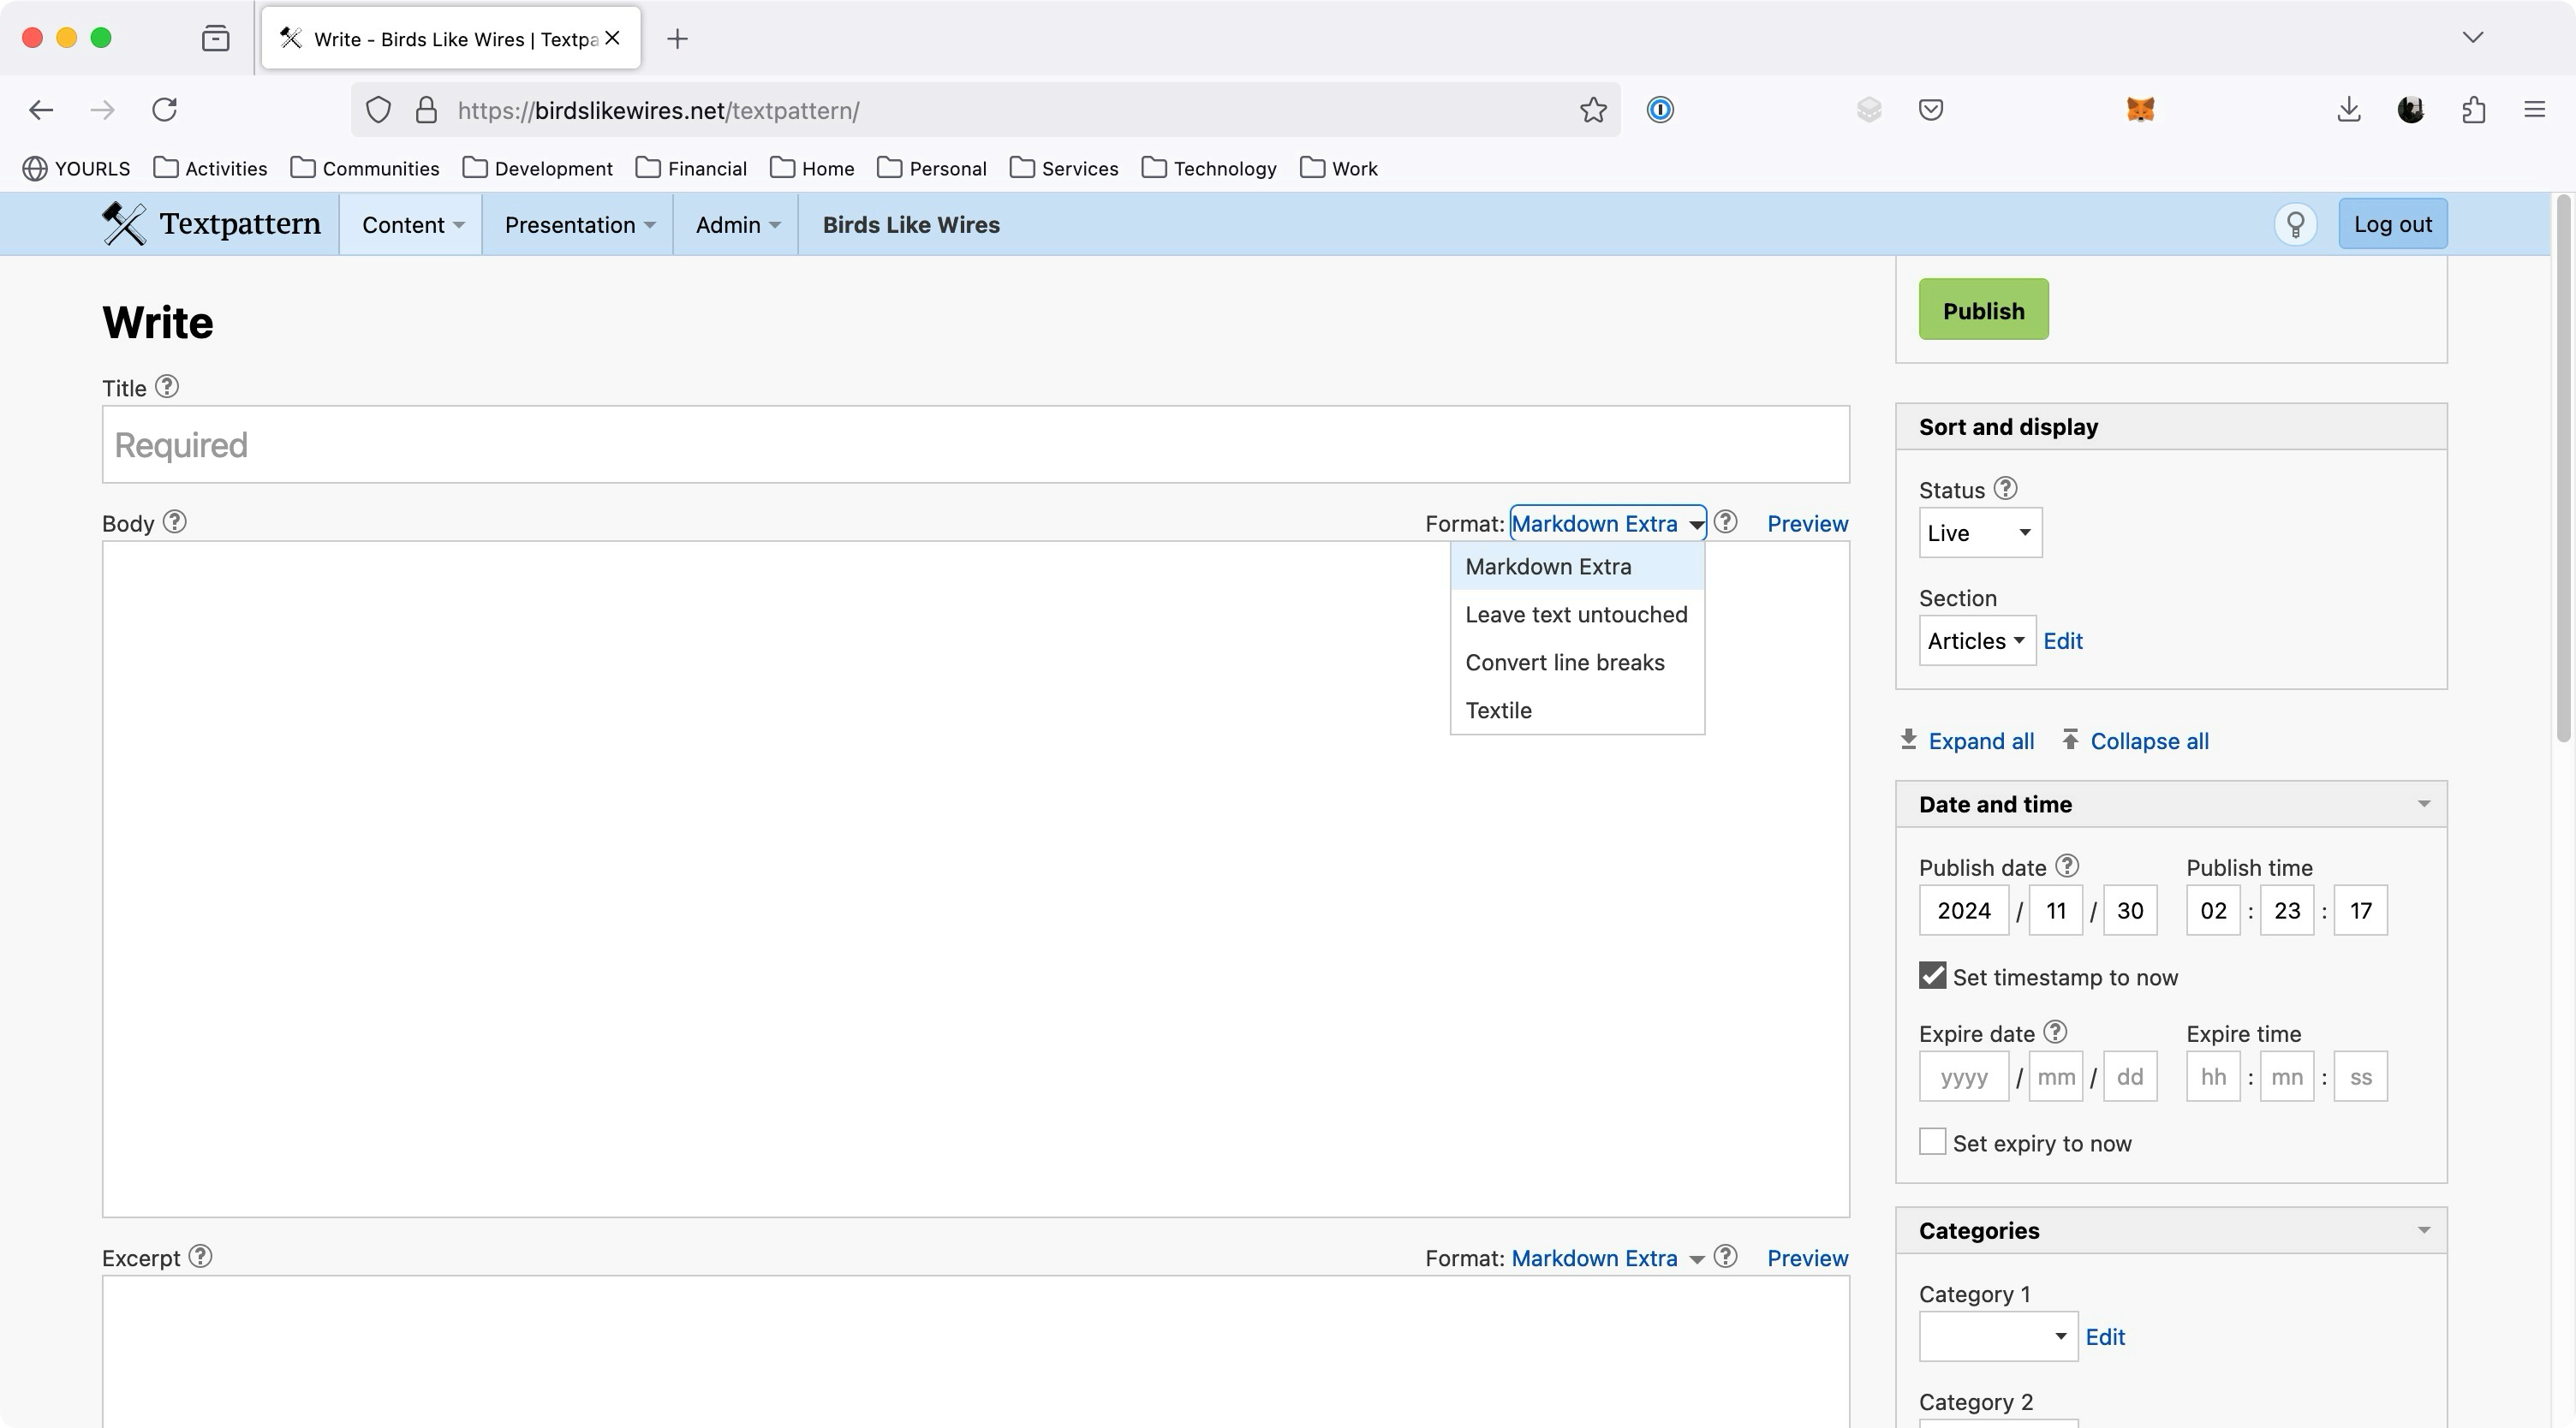Open the browser downloads icon
The width and height of the screenshot is (2576, 1428).
coord(2349,110)
